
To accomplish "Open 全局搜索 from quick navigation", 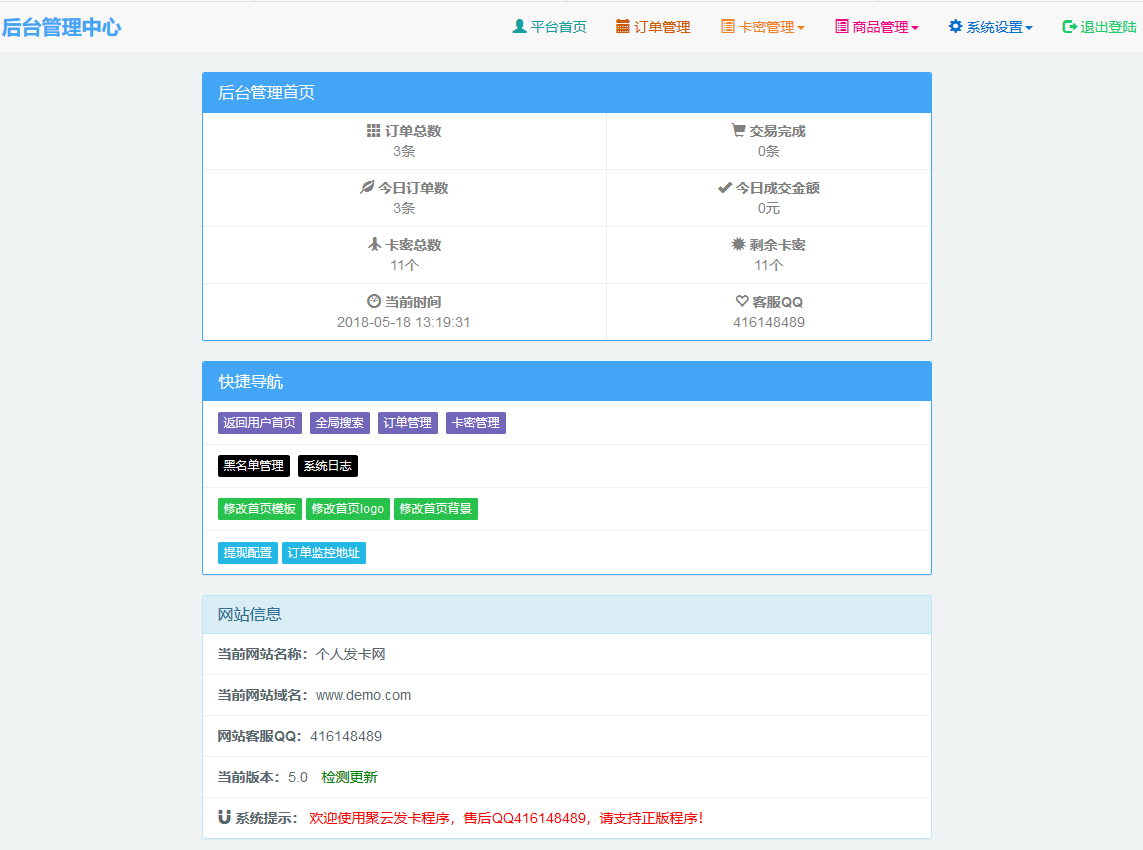I will (x=340, y=423).
